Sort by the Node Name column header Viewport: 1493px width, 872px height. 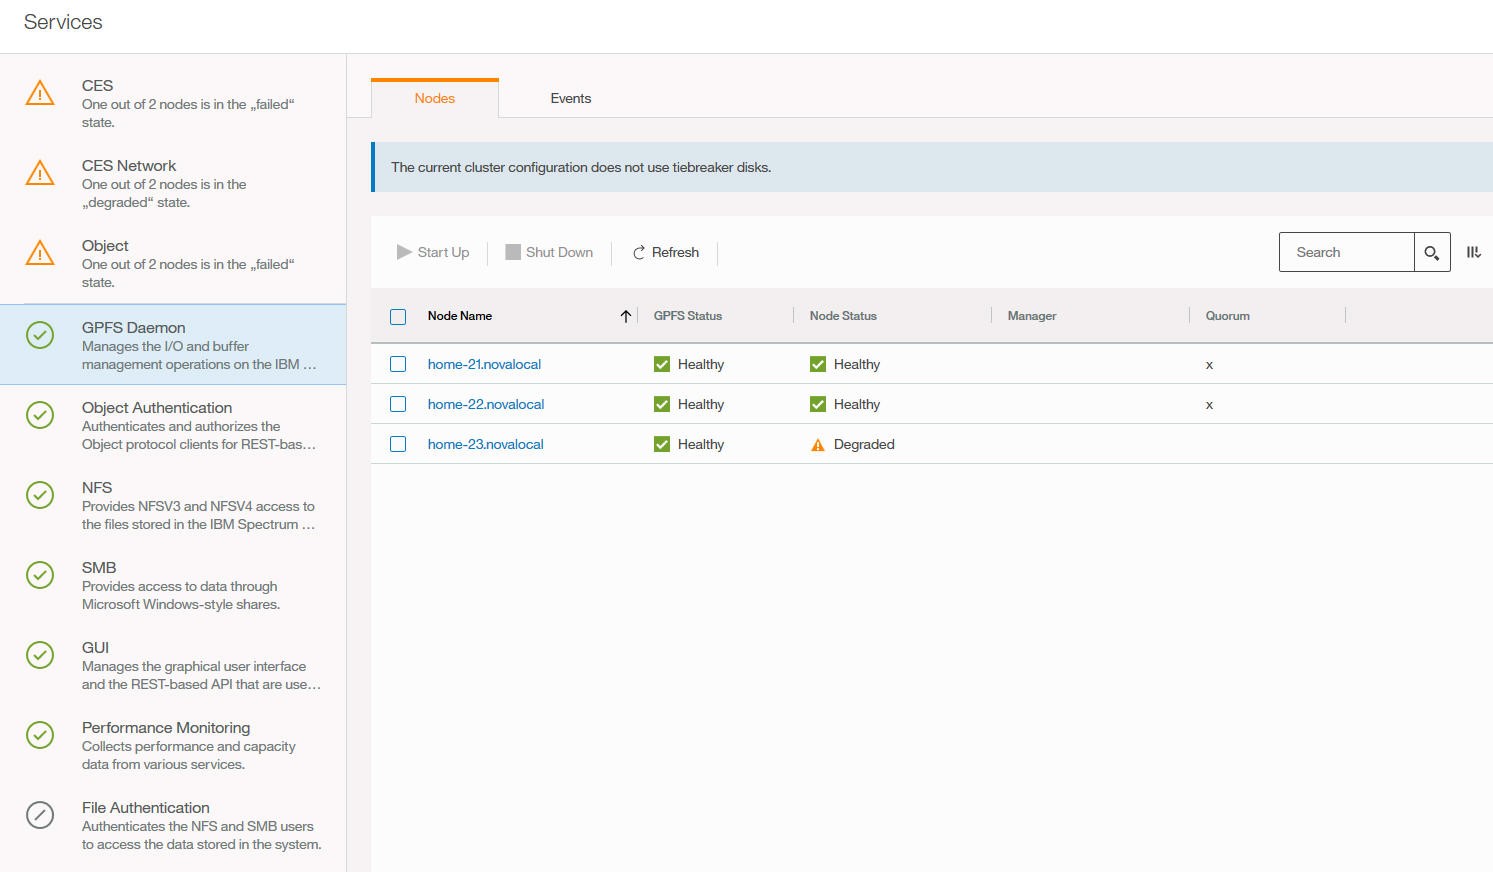460,316
